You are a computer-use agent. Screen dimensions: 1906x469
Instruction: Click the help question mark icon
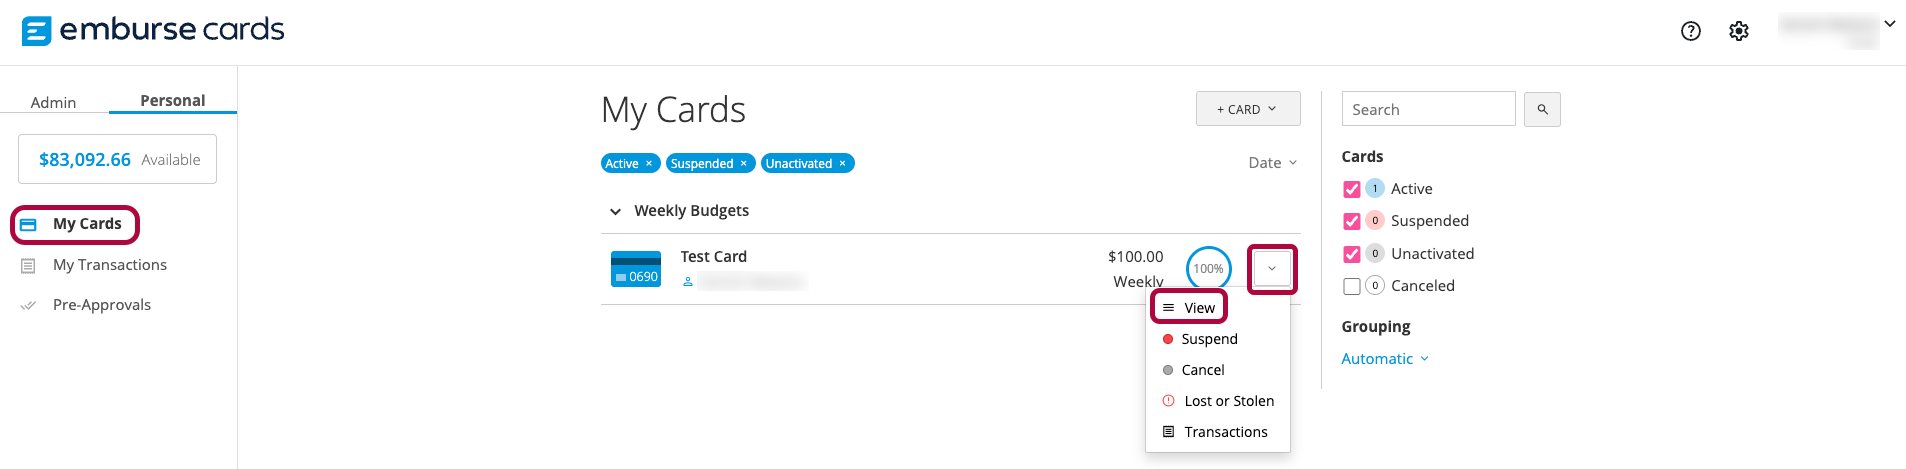[1690, 31]
